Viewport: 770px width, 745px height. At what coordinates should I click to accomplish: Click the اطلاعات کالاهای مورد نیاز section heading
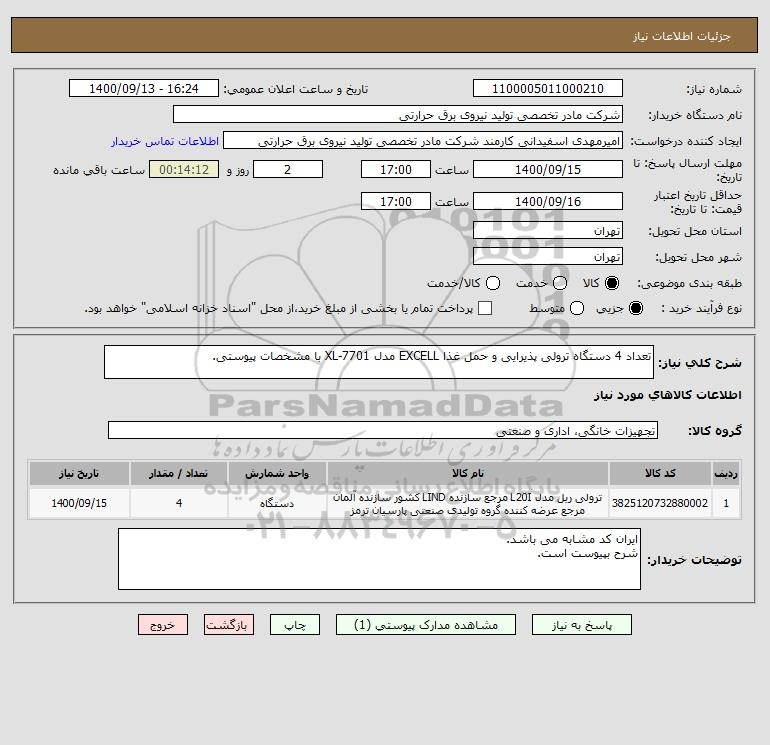click(x=668, y=395)
